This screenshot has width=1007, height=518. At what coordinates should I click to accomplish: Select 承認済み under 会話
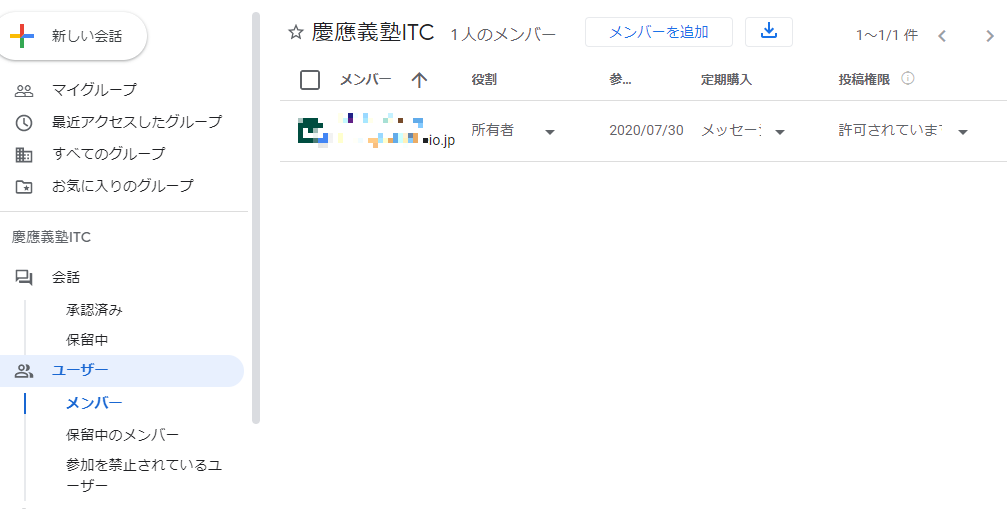tap(94, 310)
